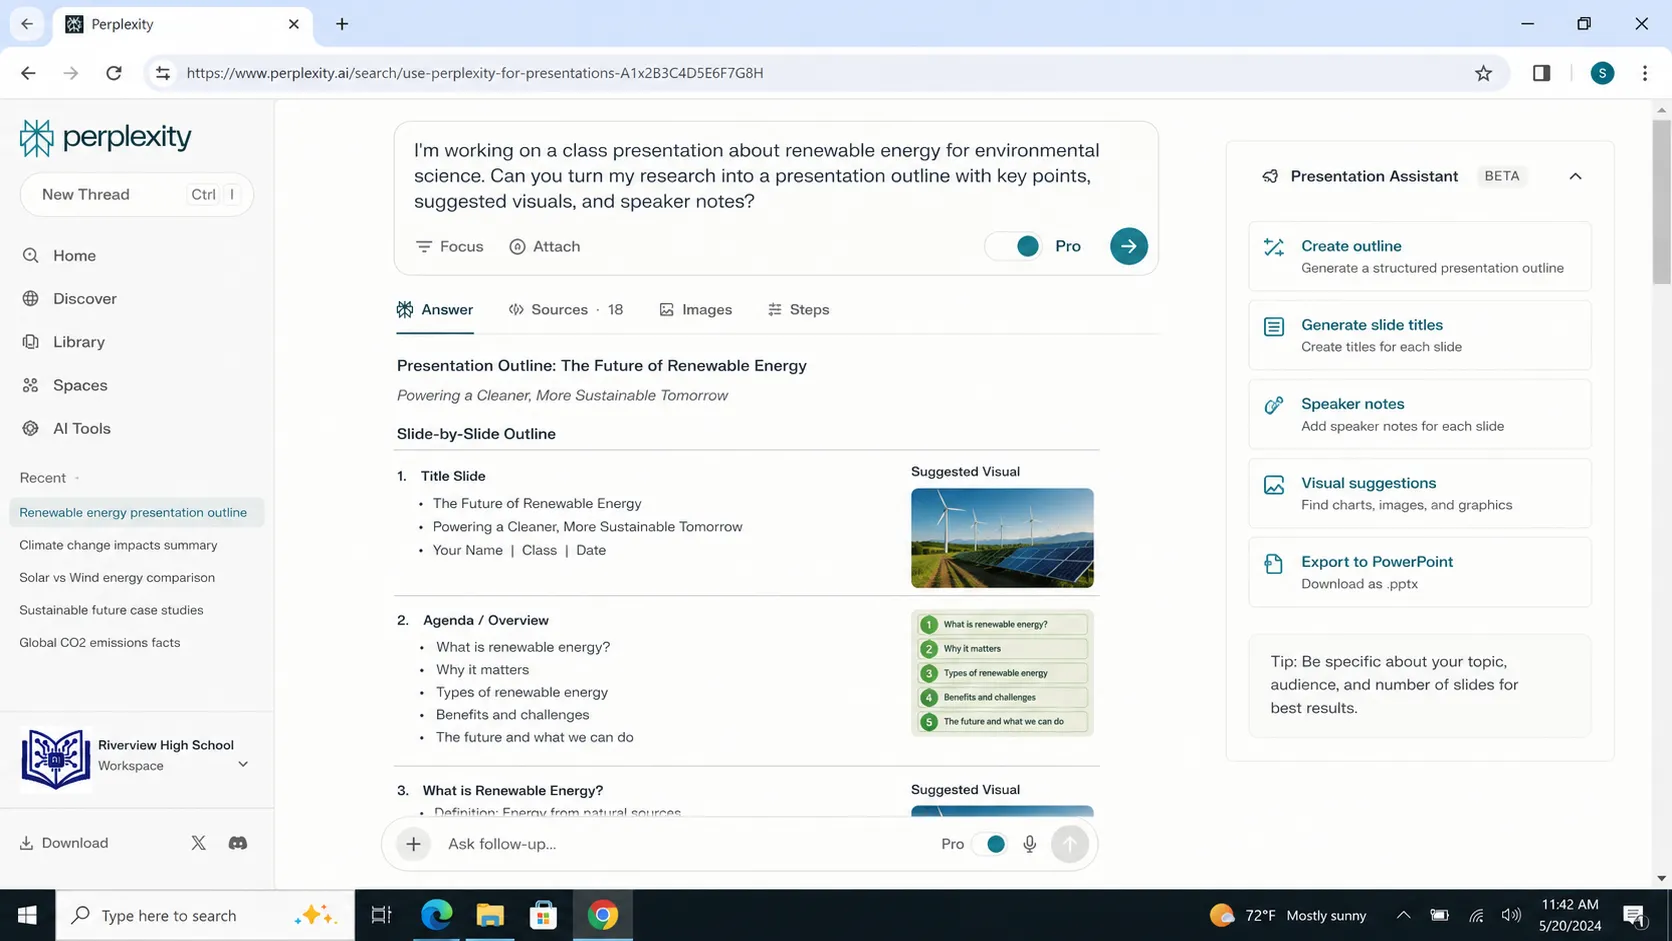Open Microsoft Store from taskbar
1672x941 pixels.
[543, 915]
